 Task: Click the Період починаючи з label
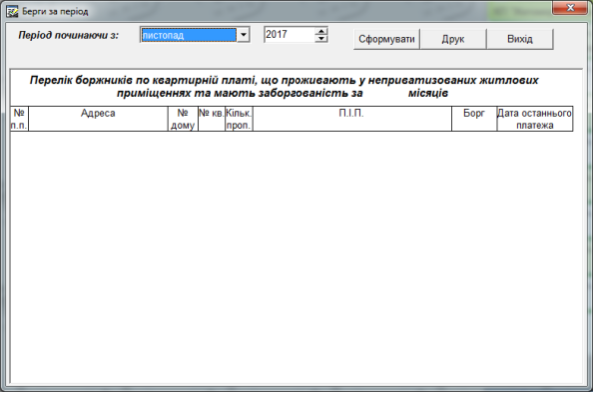pyautogui.click(x=69, y=35)
